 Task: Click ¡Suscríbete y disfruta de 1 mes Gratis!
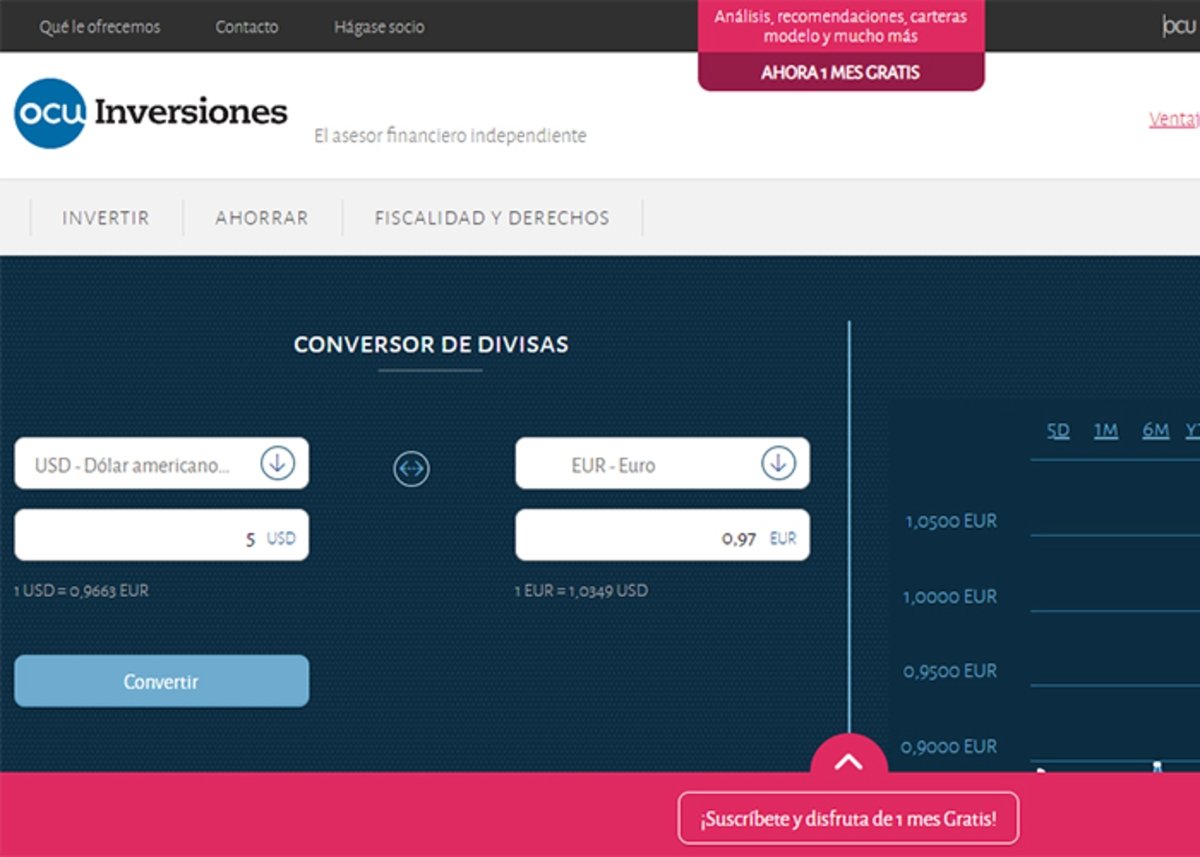(x=848, y=819)
